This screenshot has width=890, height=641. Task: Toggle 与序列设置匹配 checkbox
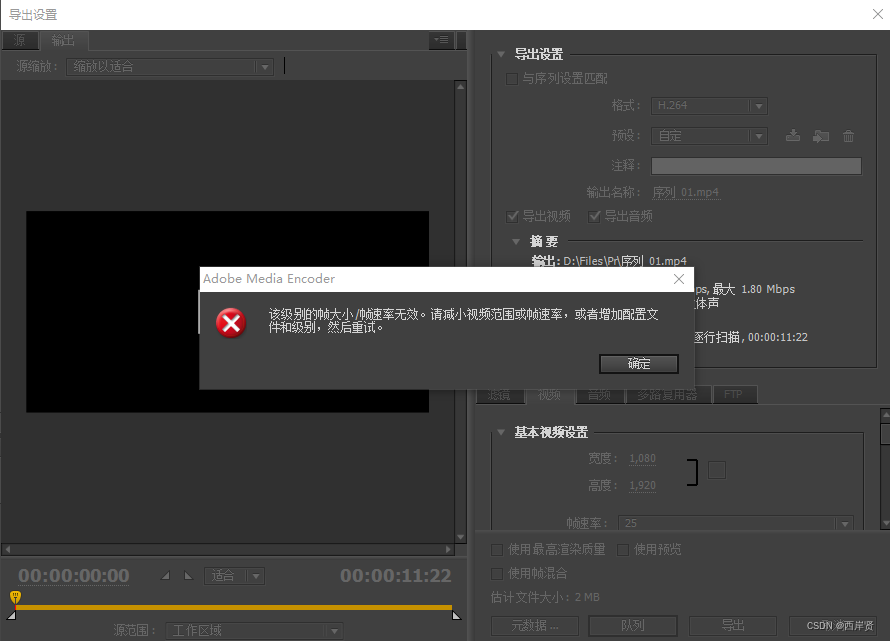511,78
